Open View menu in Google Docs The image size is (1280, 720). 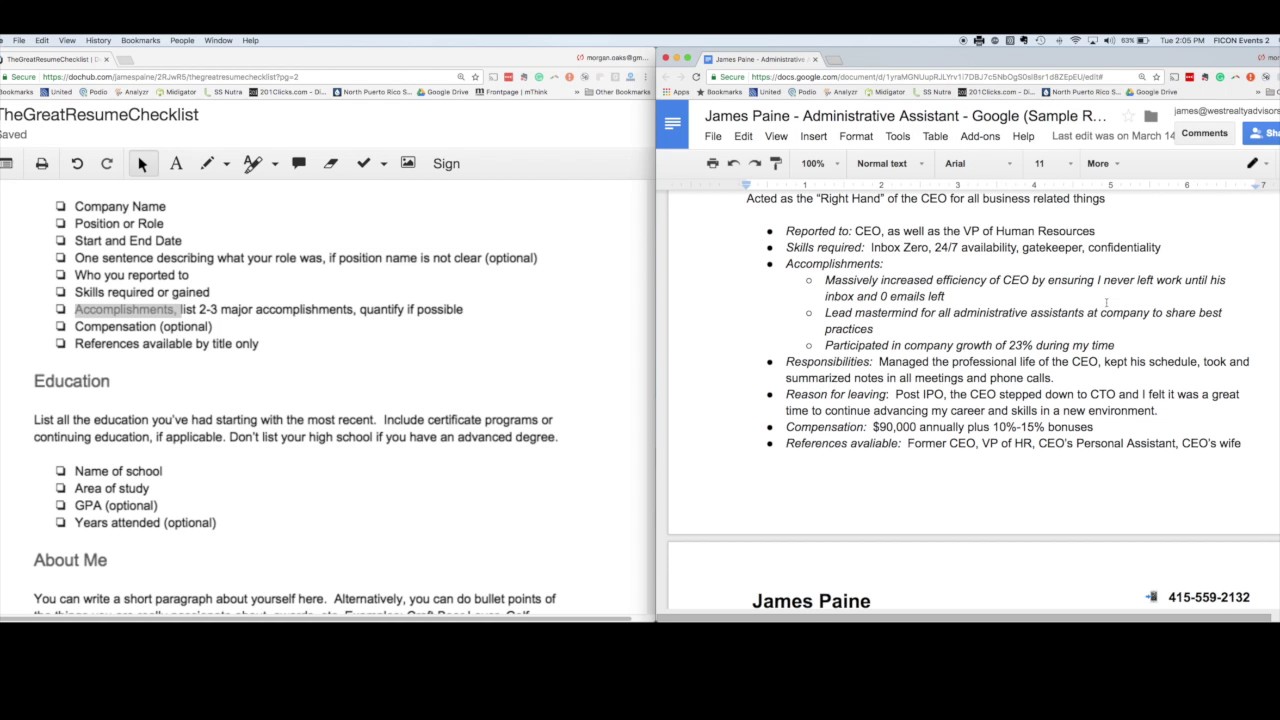(x=776, y=137)
